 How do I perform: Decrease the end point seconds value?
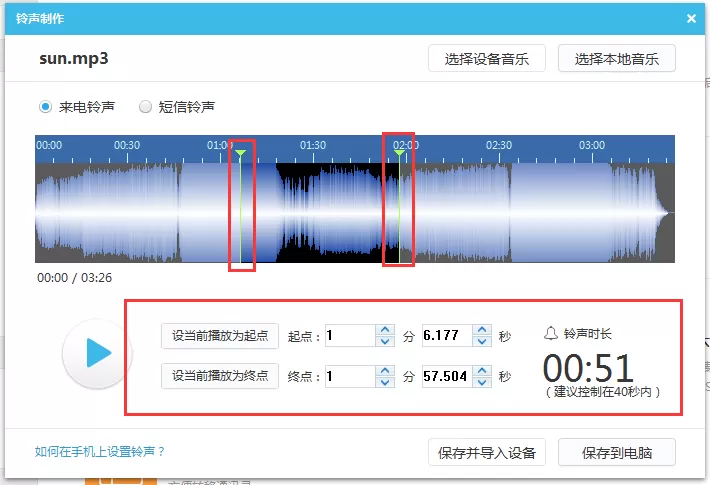coord(482,382)
